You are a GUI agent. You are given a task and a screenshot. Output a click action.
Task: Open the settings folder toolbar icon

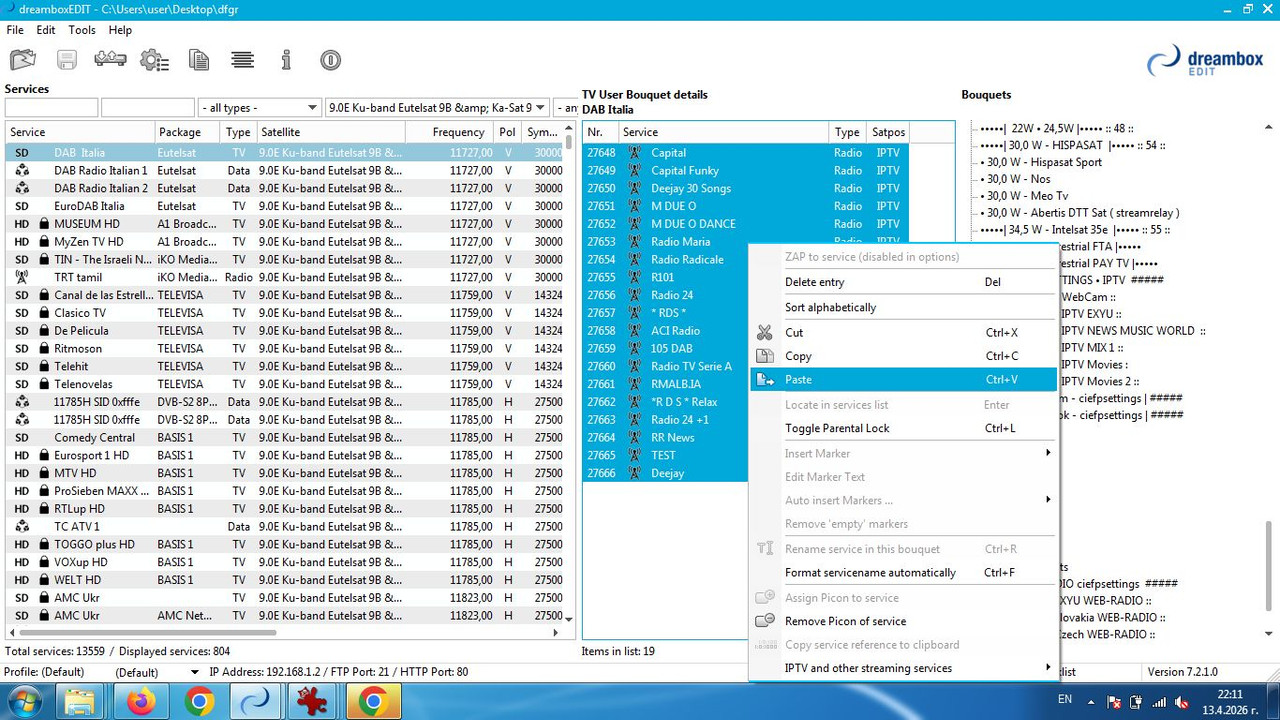pos(20,60)
